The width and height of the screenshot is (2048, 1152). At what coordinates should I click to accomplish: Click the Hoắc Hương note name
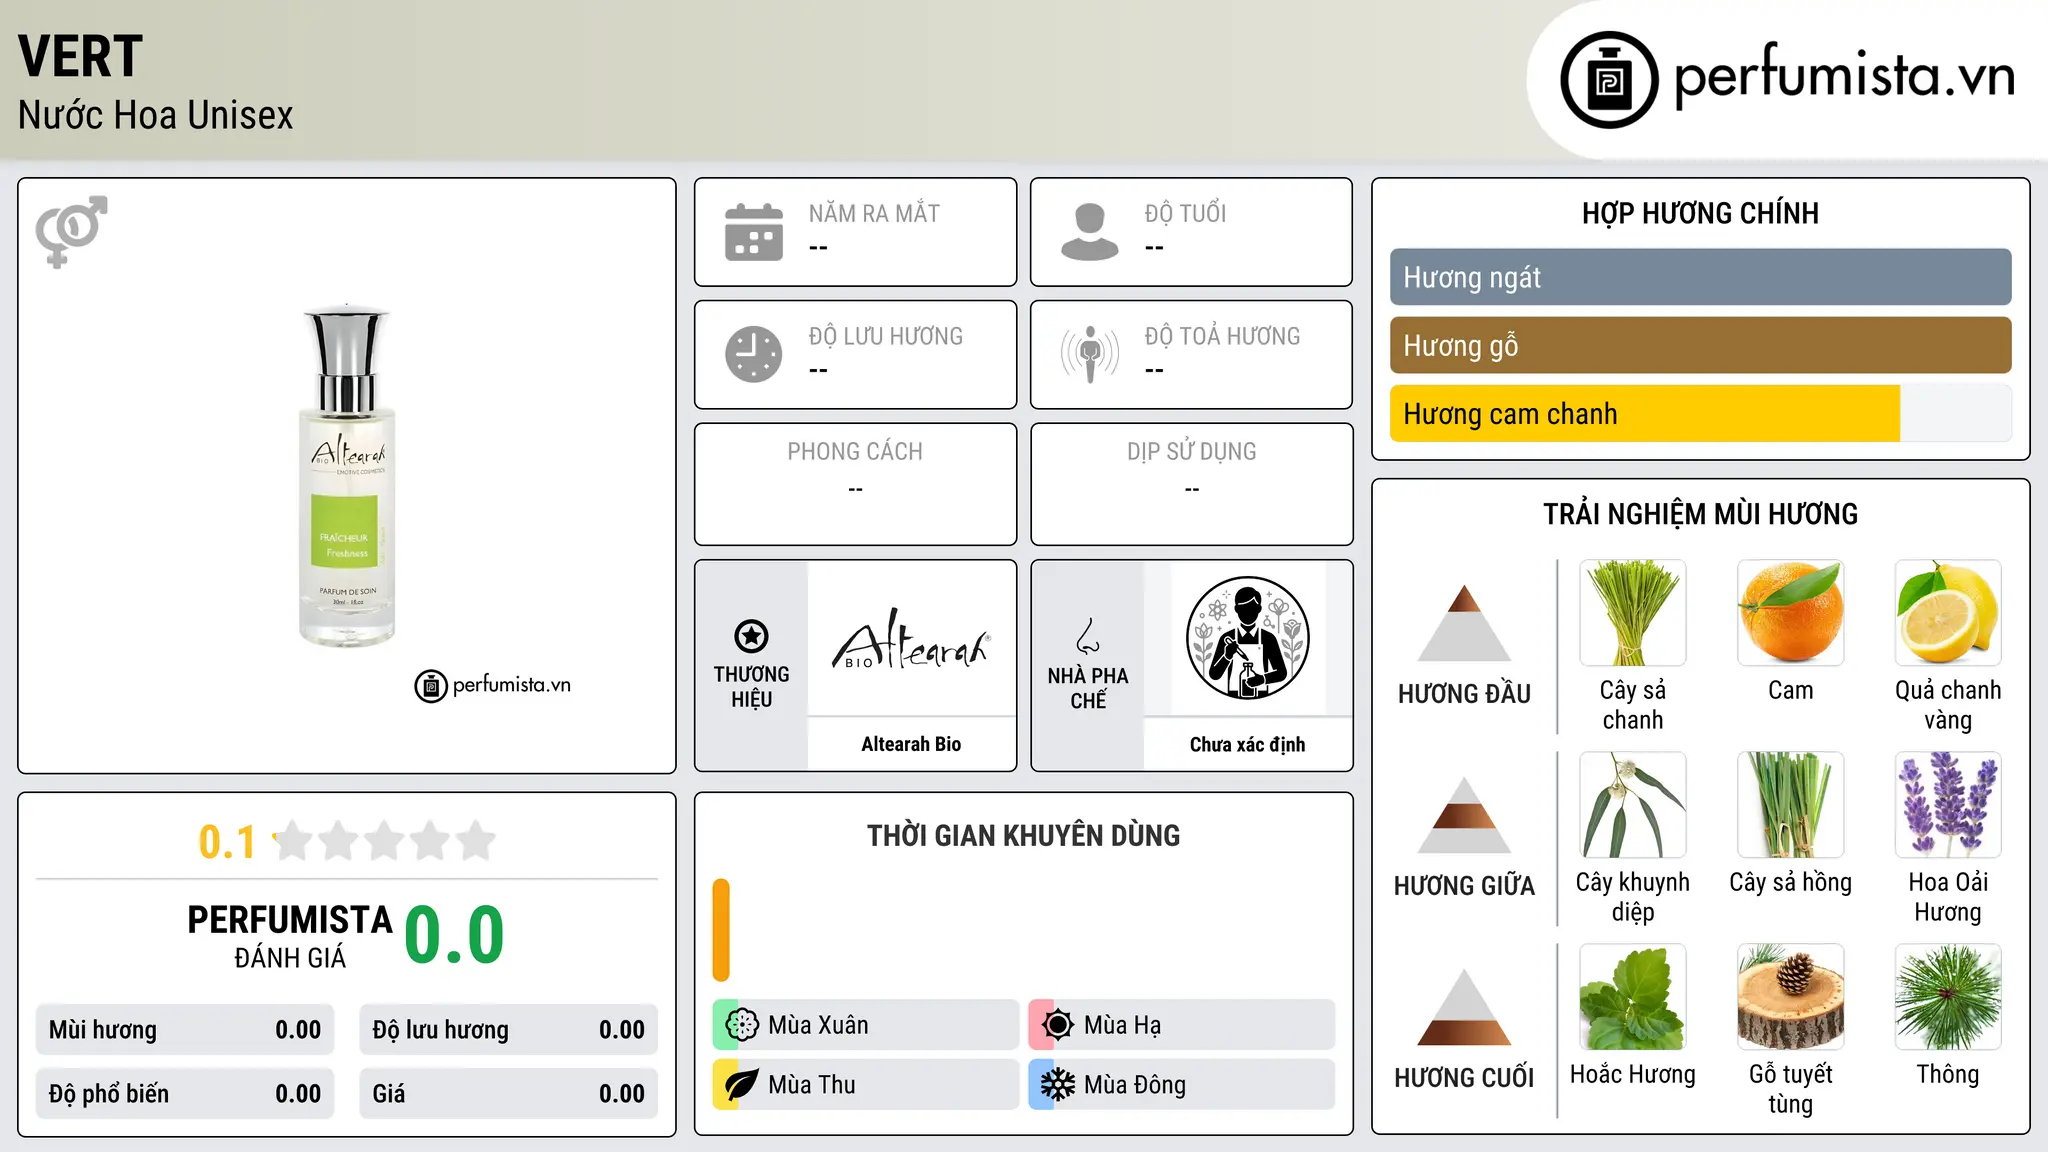pos(1633,1074)
